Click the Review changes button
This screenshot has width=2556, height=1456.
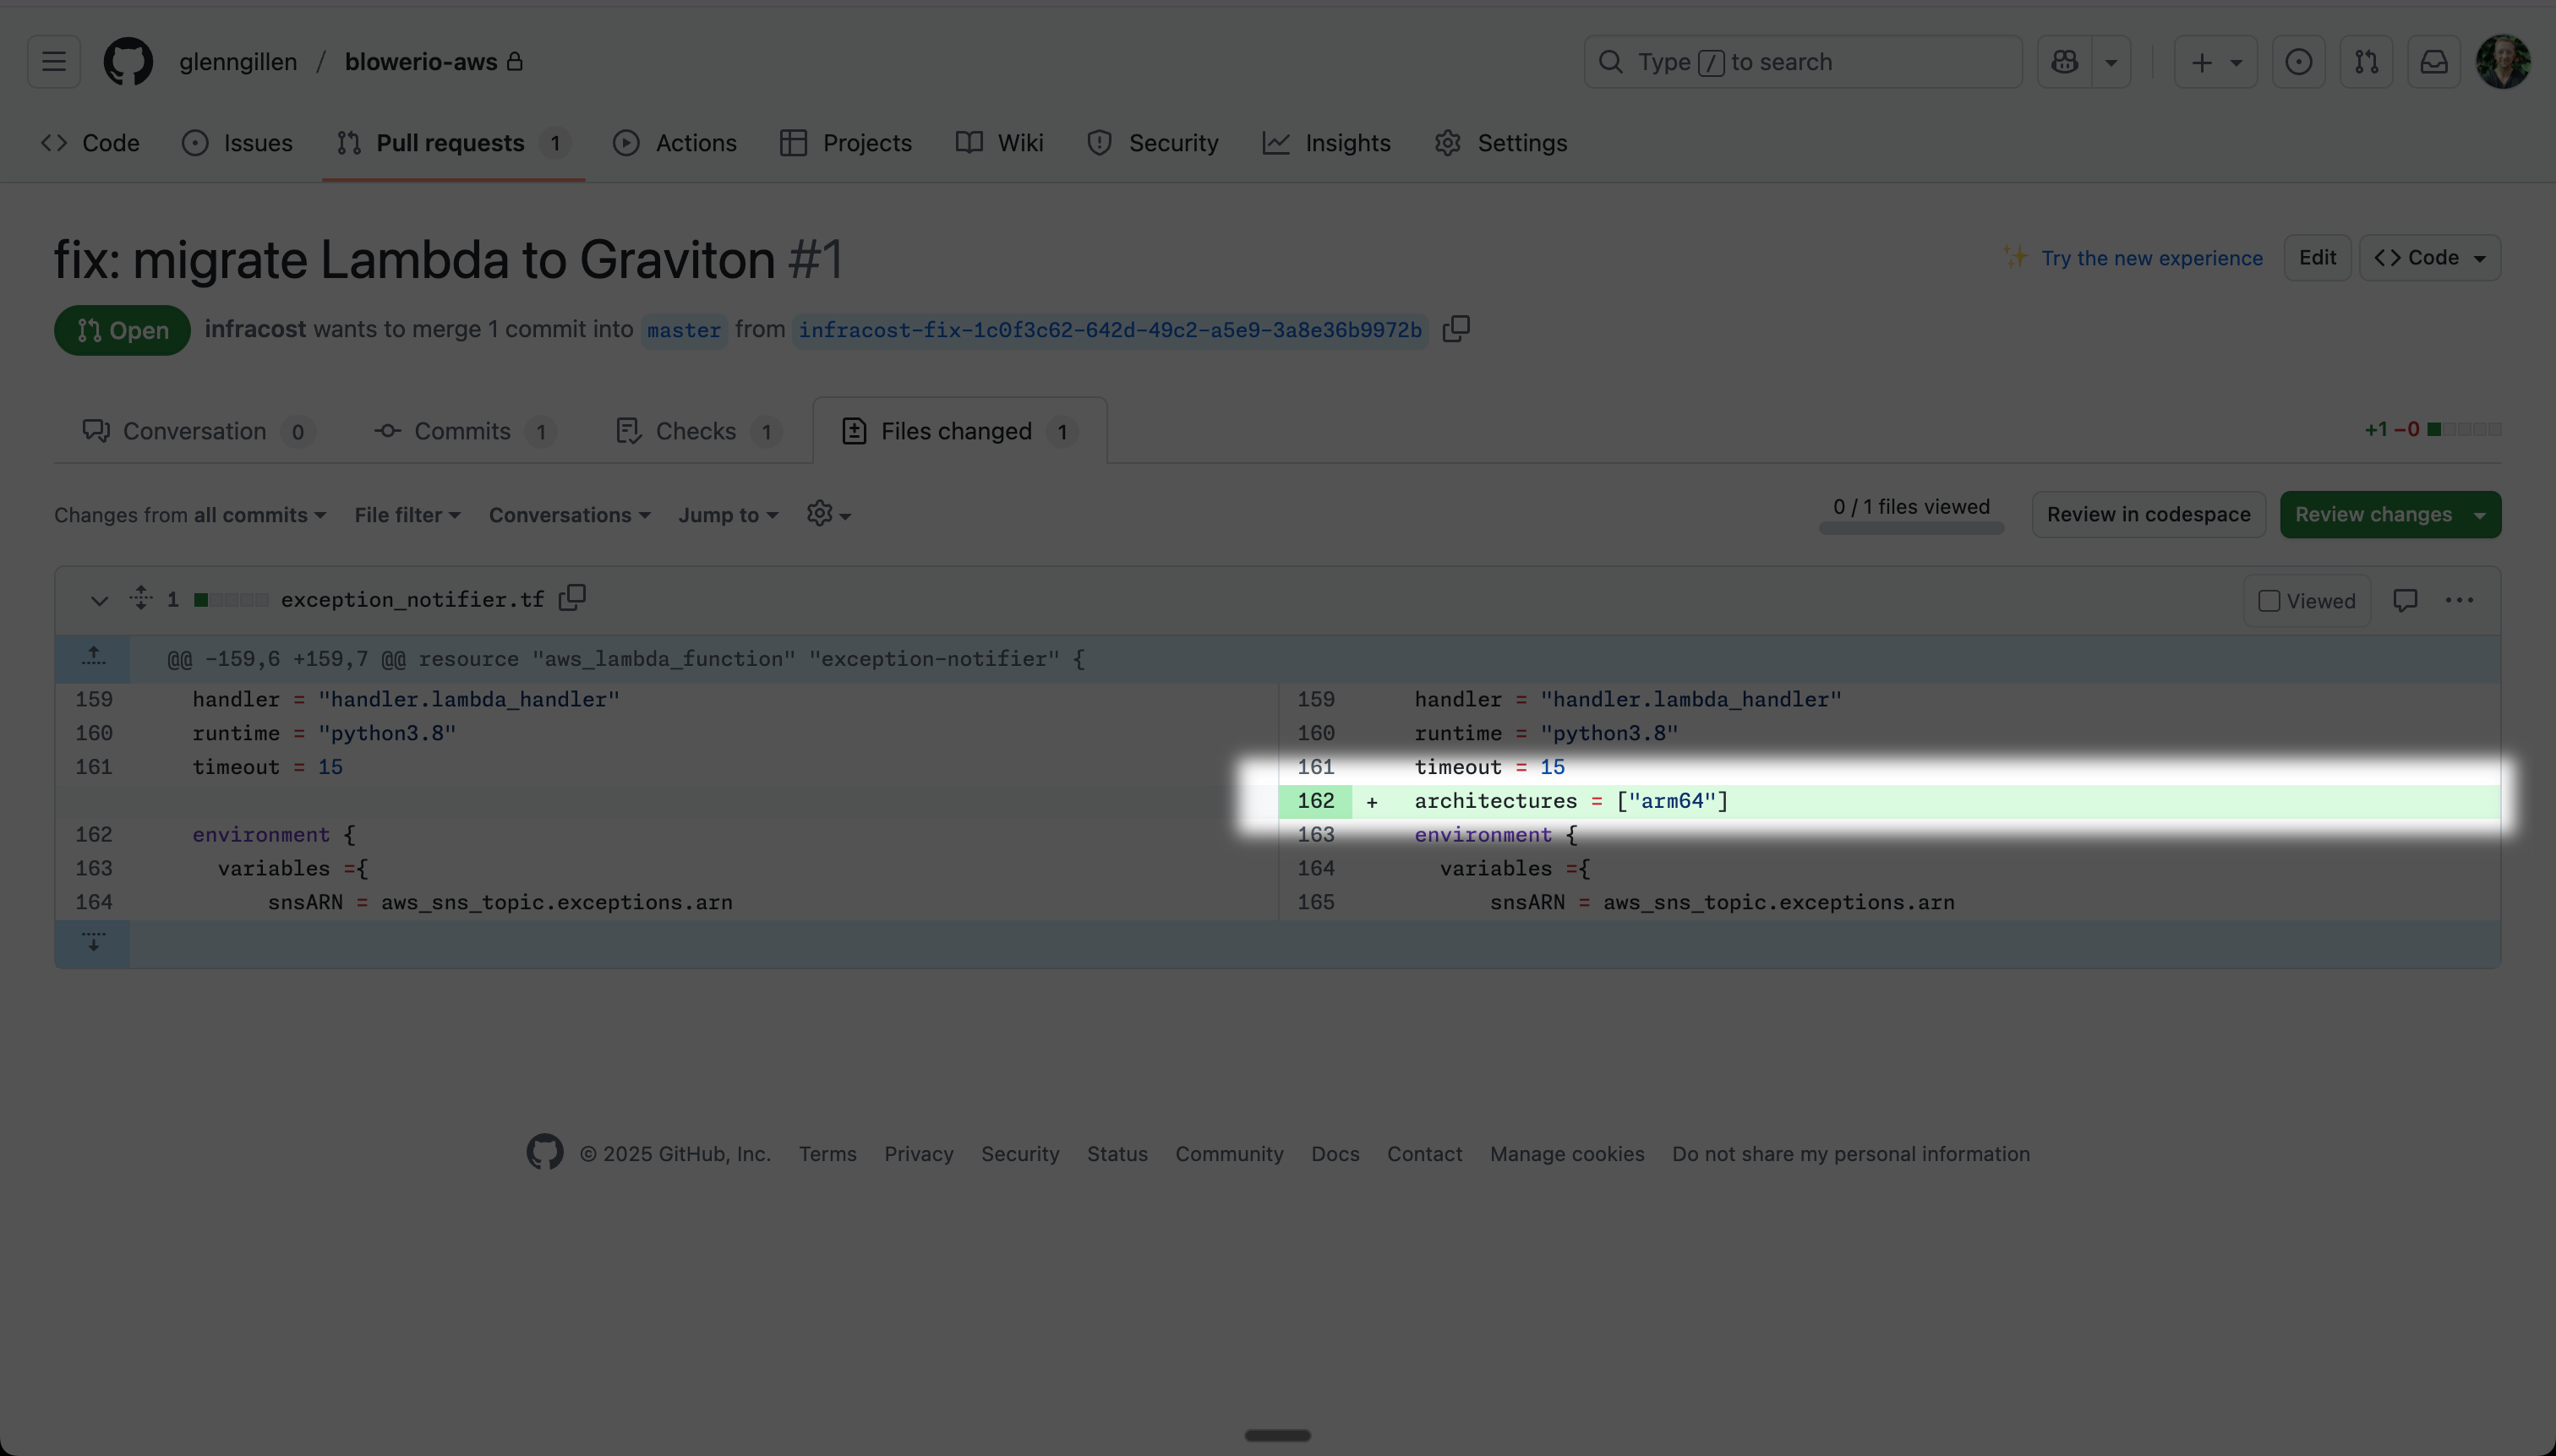[x=2374, y=514]
